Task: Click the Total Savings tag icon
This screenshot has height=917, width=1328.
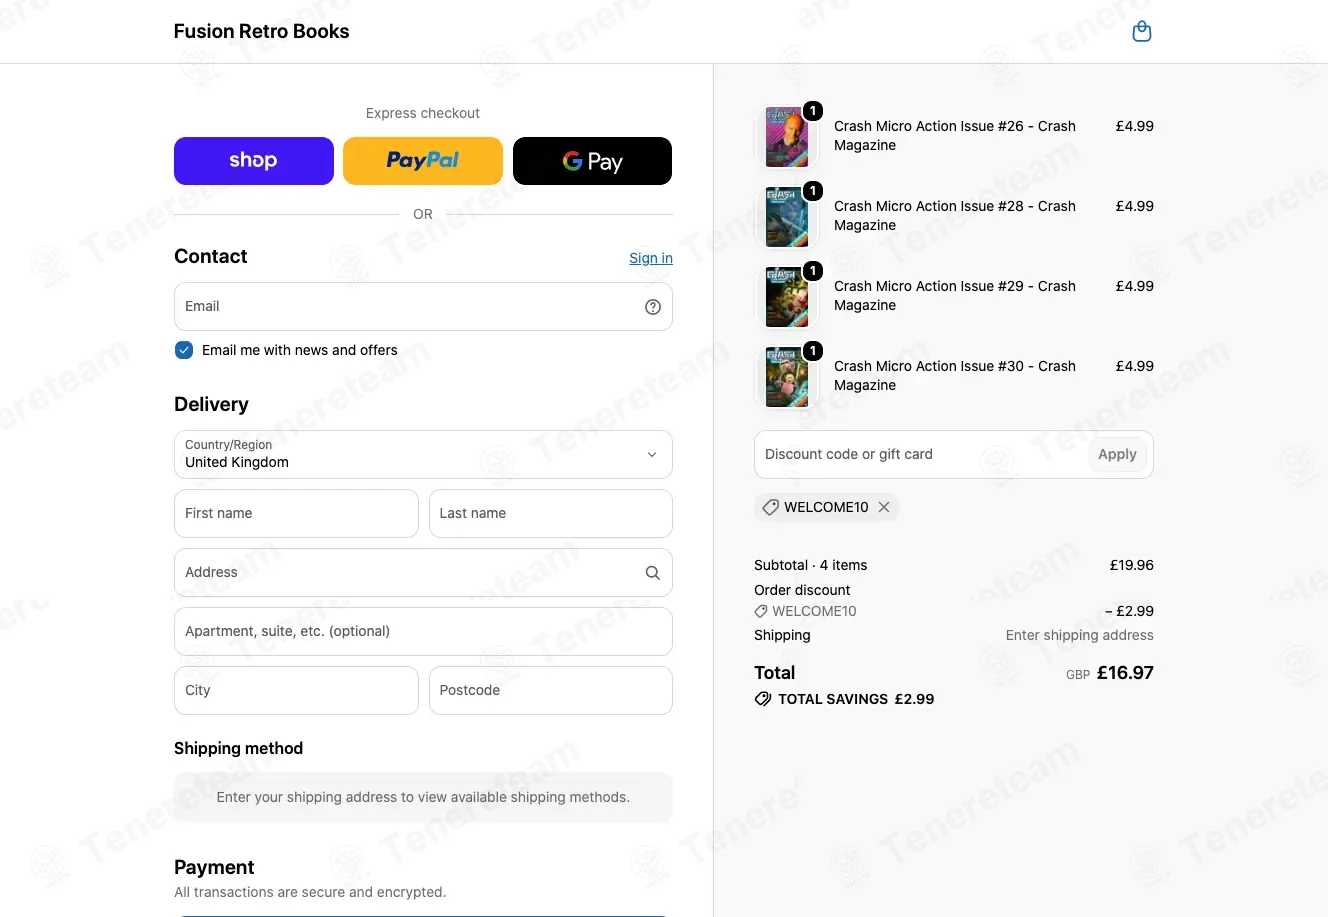Action: coord(763,699)
